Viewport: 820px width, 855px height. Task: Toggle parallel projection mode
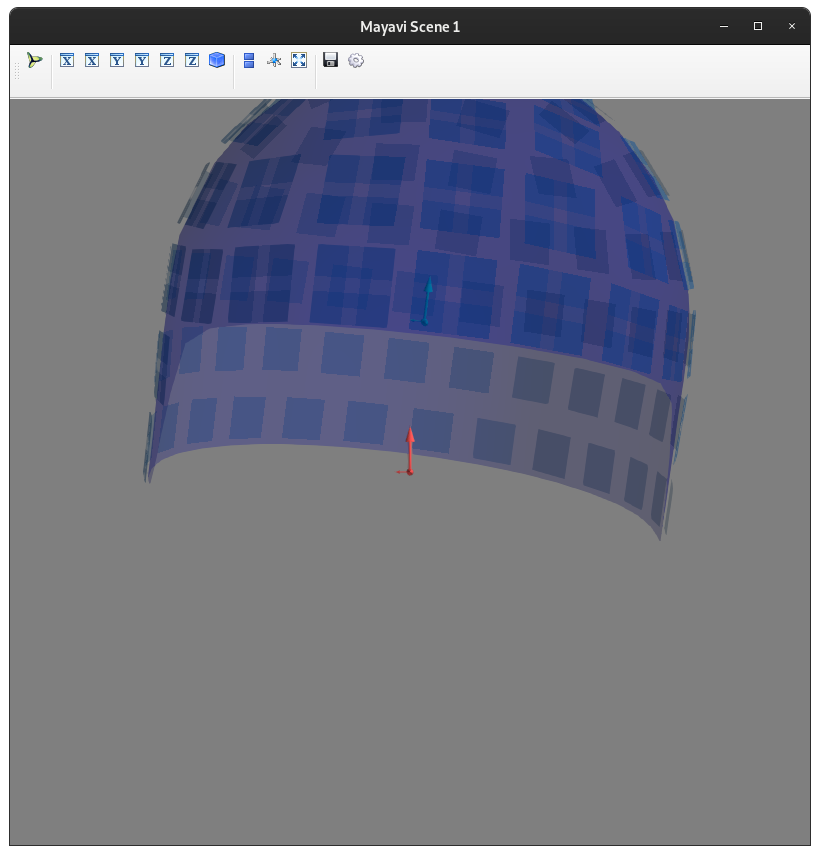point(248,60)
